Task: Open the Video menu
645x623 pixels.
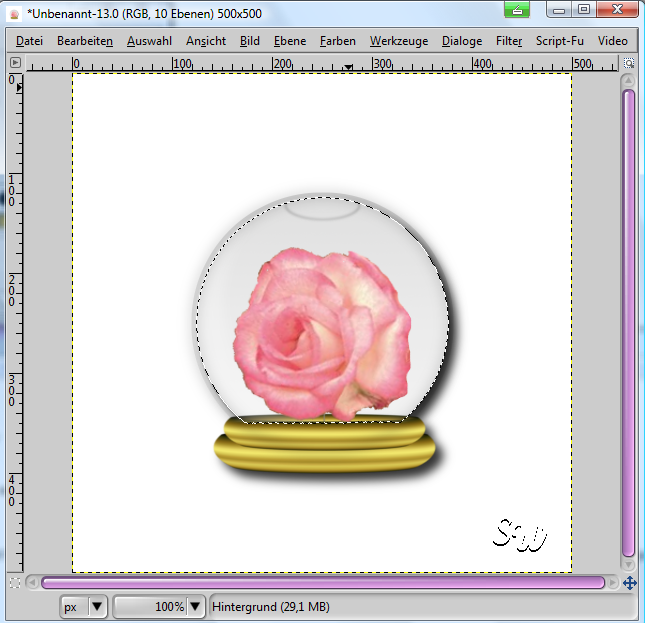Action: 613,41
